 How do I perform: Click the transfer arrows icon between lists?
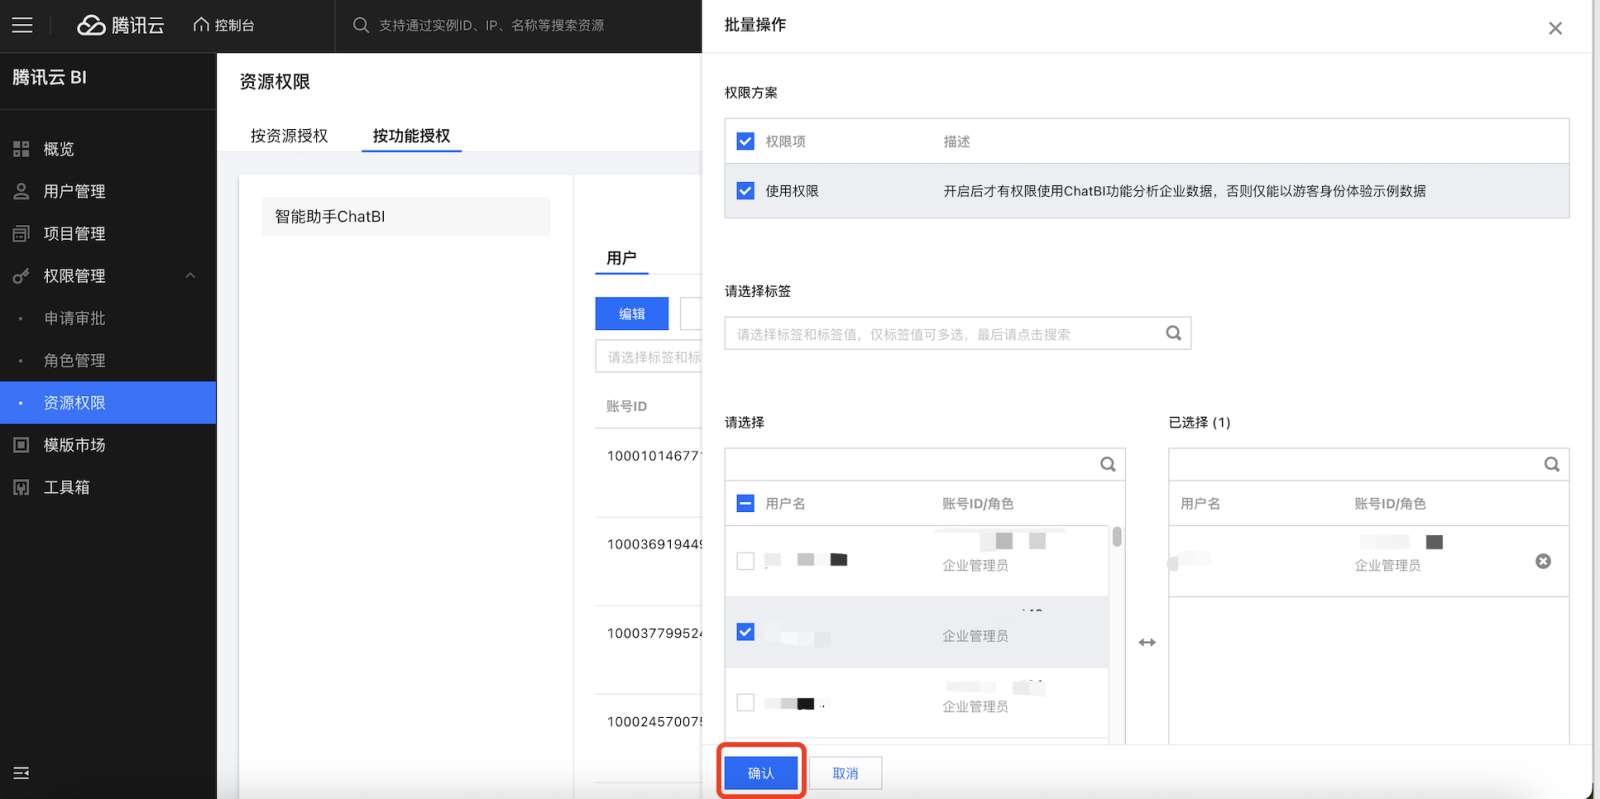click(1147, 642)
